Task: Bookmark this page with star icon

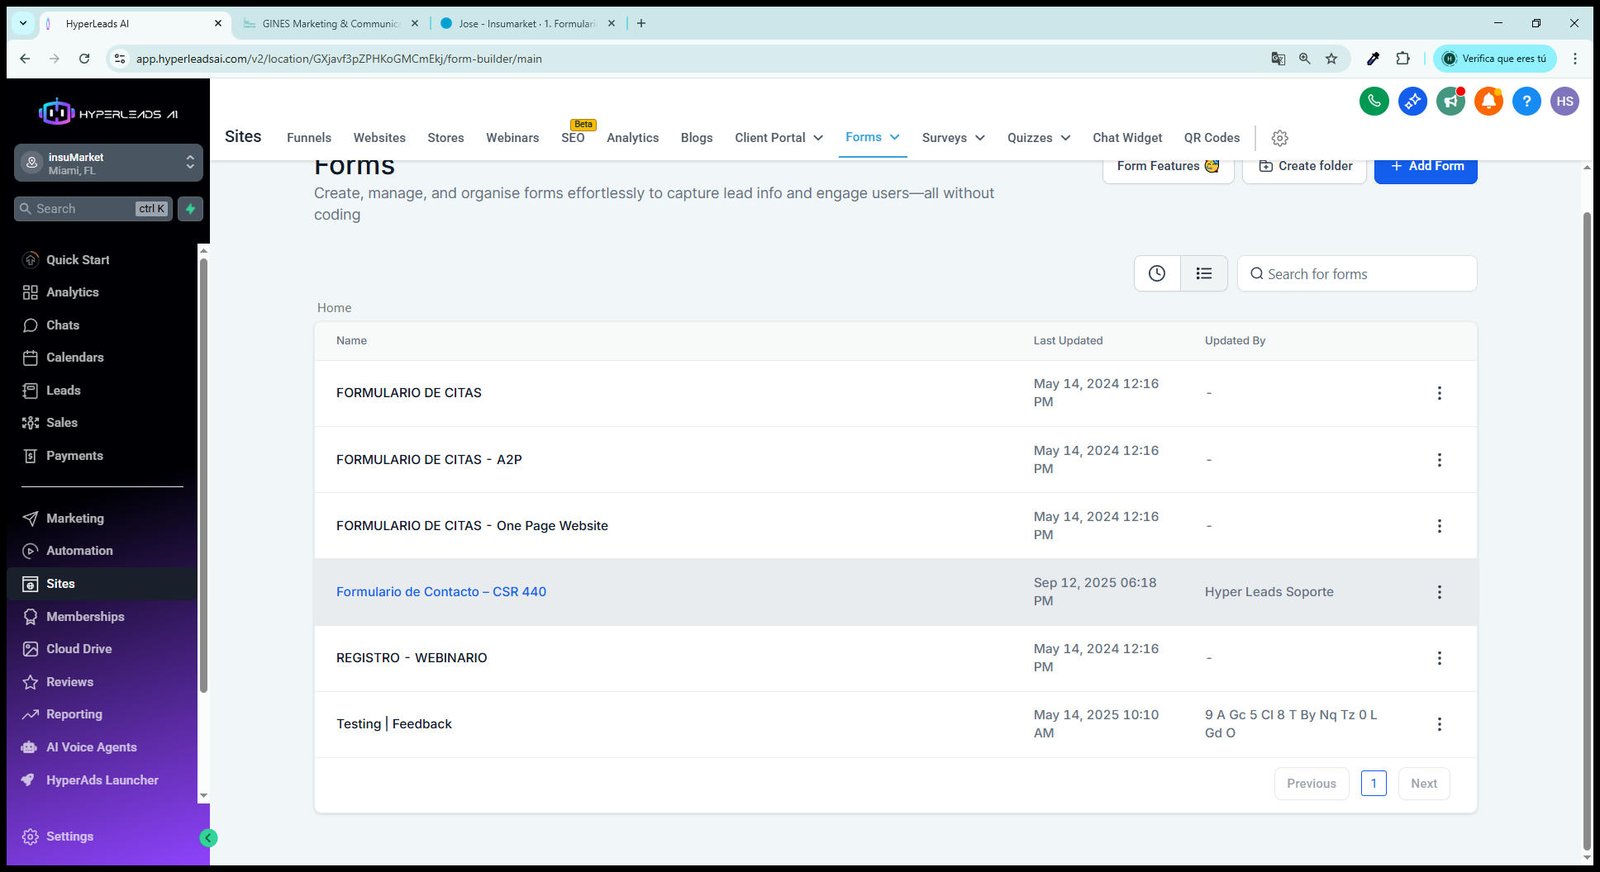Action: click(1331, 58)
